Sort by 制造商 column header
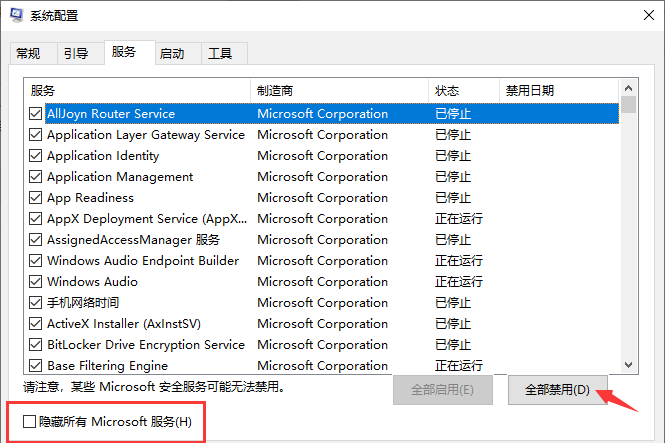The image size is (665, 443). 339,90
